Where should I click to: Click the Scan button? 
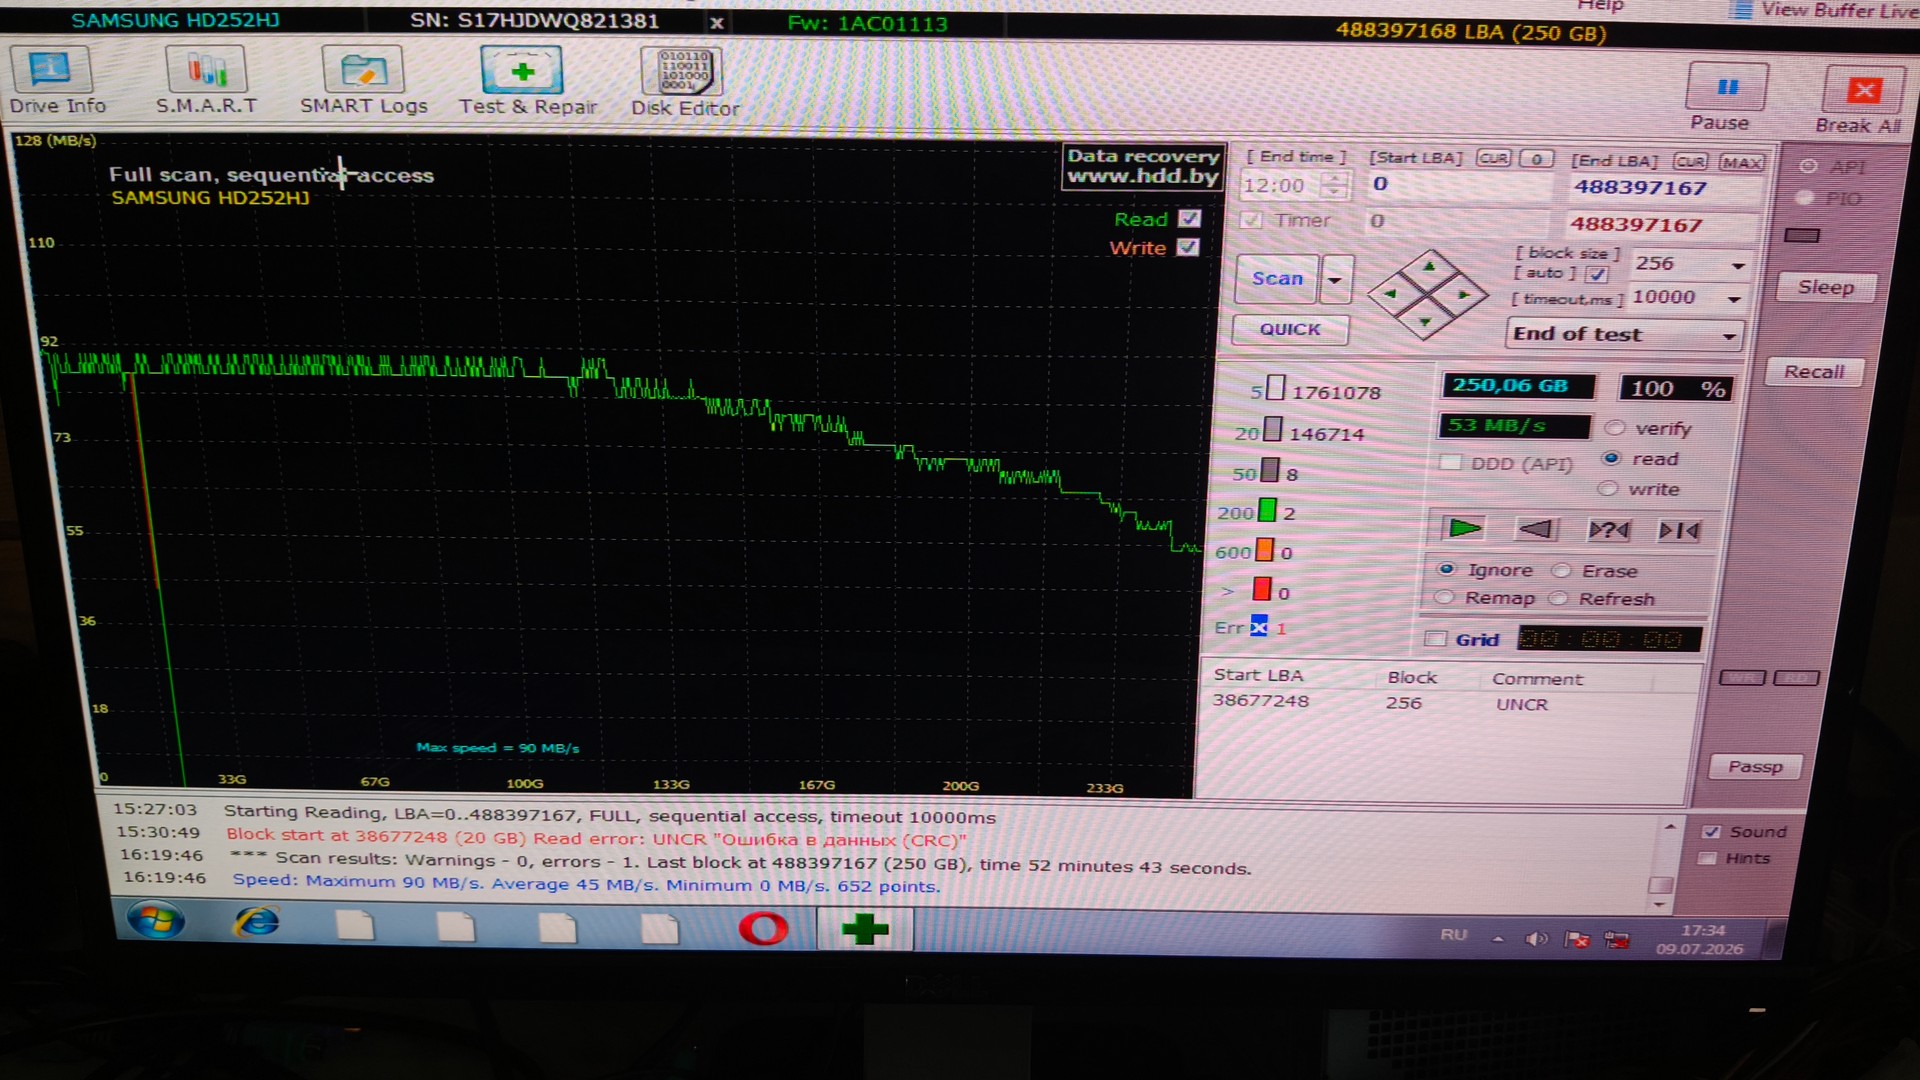tap(1277, 279)
